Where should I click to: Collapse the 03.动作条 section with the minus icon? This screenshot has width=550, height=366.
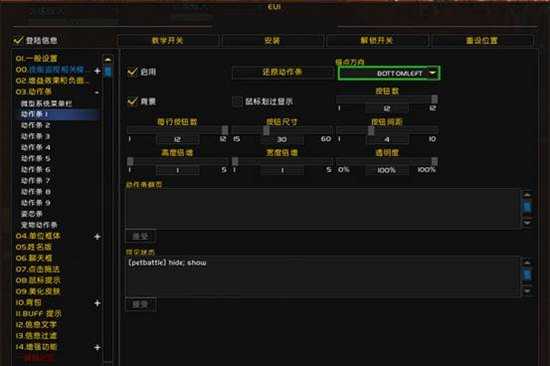[97, 92]
